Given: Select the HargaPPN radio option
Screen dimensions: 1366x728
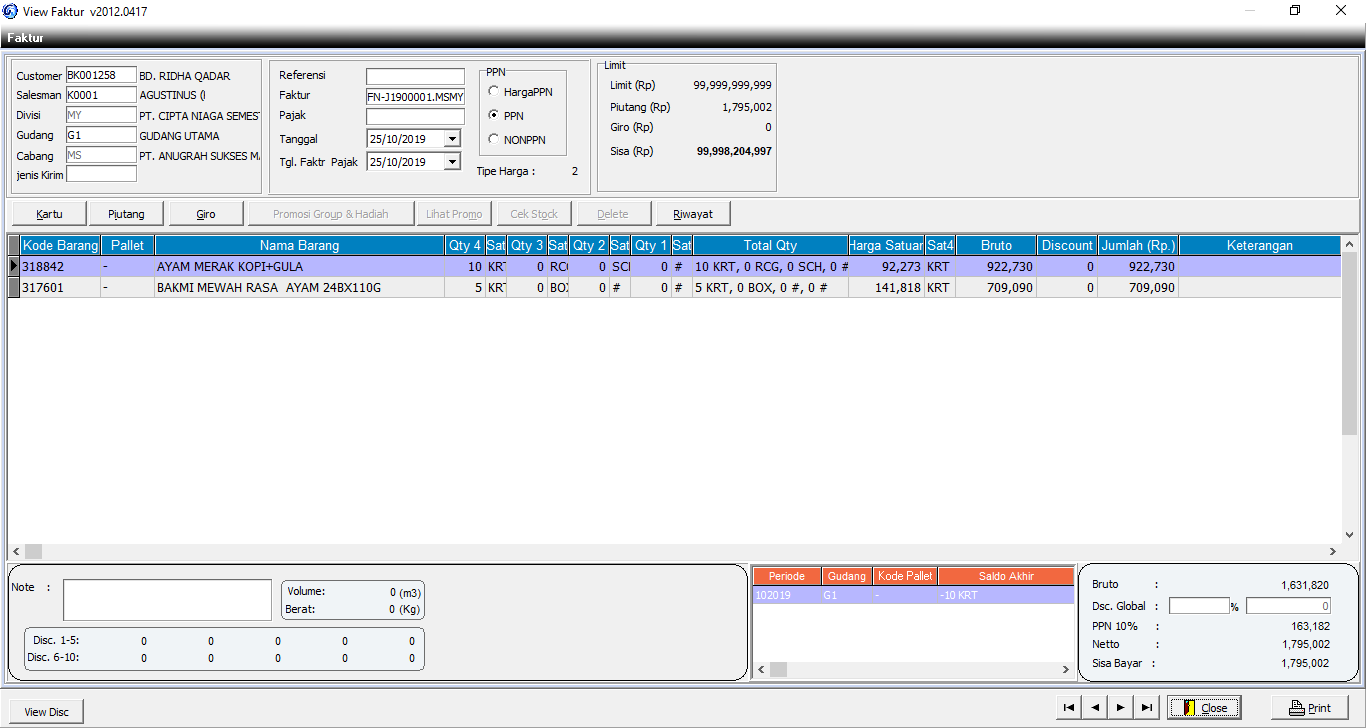Looking at the screenshot, I should point(494,92).
